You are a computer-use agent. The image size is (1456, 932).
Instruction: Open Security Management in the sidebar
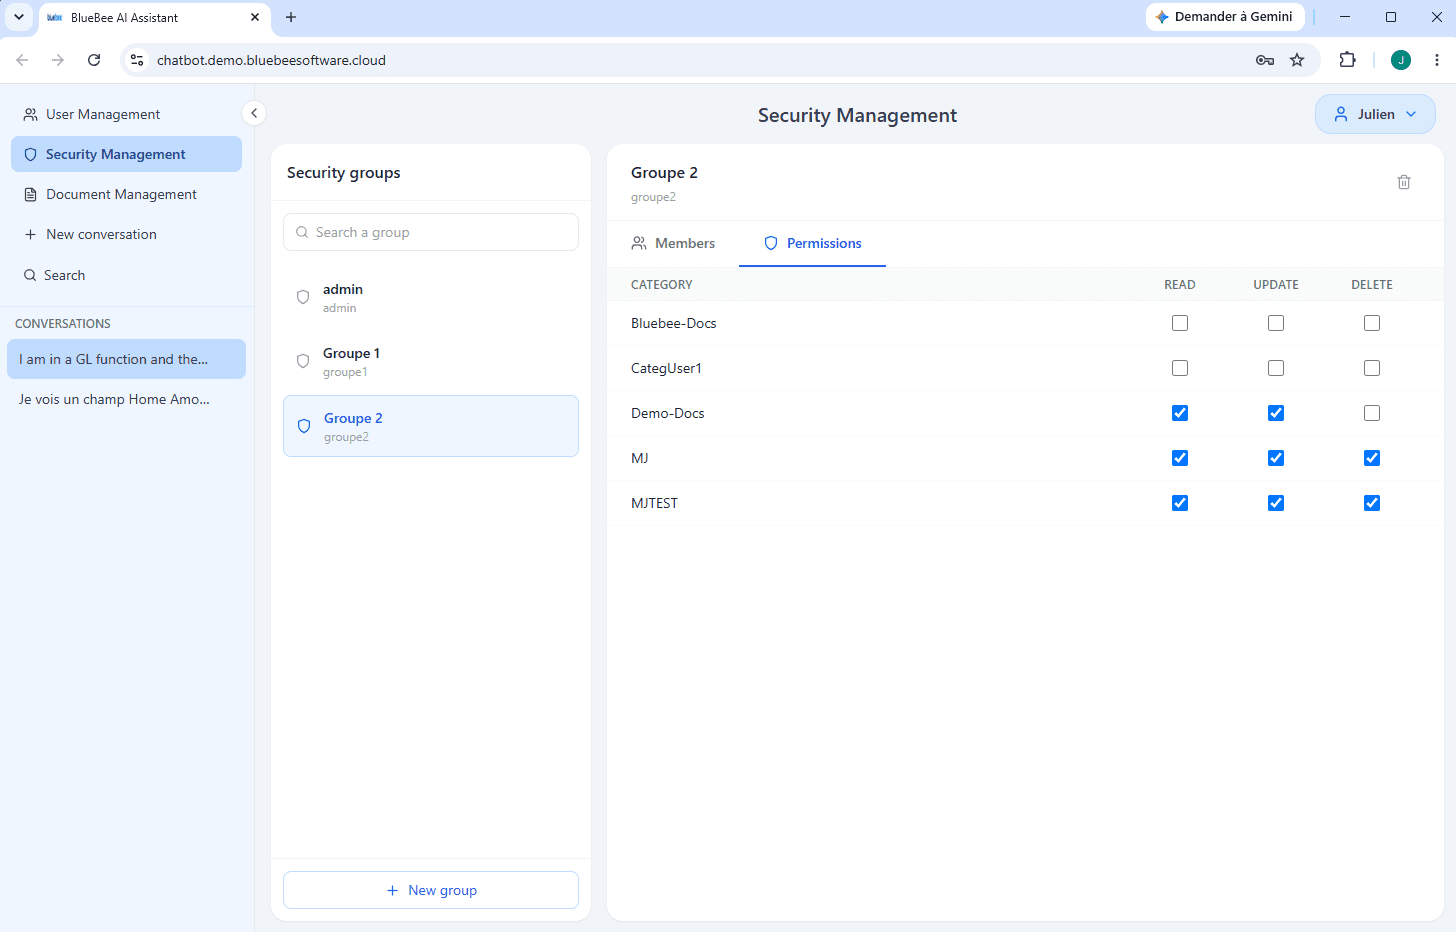pos(126,154)
